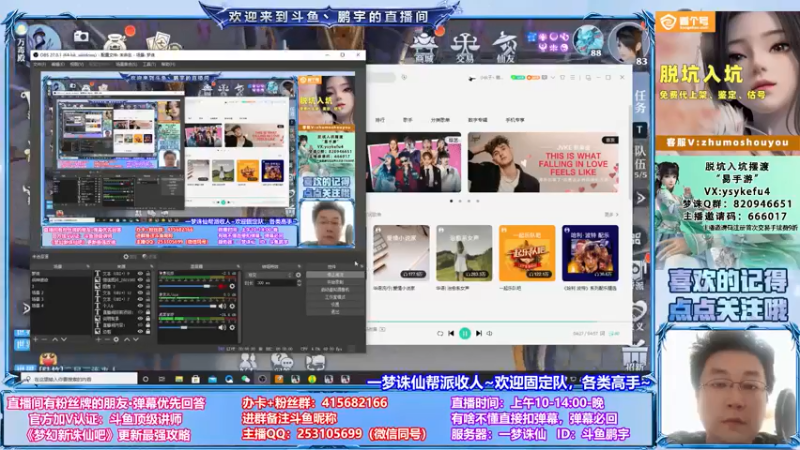The width and height of the screenshot is (800, 450).
Task: Open the main menu (three lines) in the music player
Action: [x=572, y=78]
